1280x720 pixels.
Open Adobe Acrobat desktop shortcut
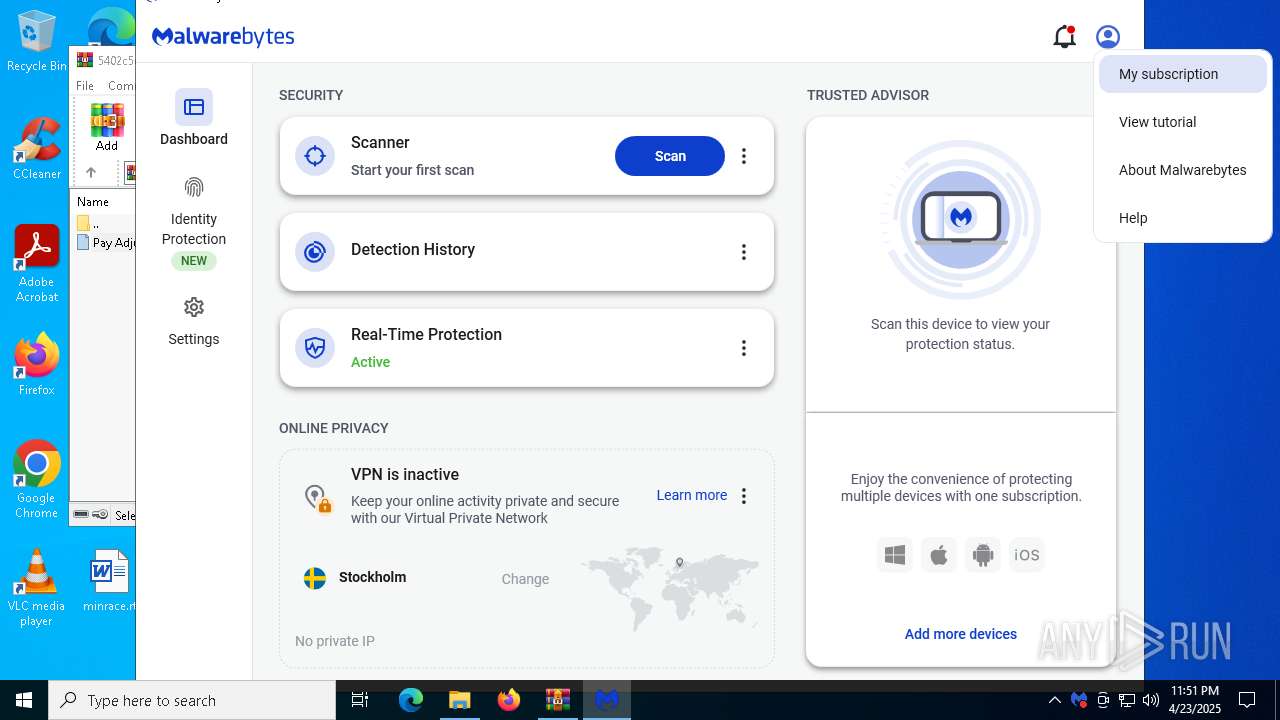[36, 264]
